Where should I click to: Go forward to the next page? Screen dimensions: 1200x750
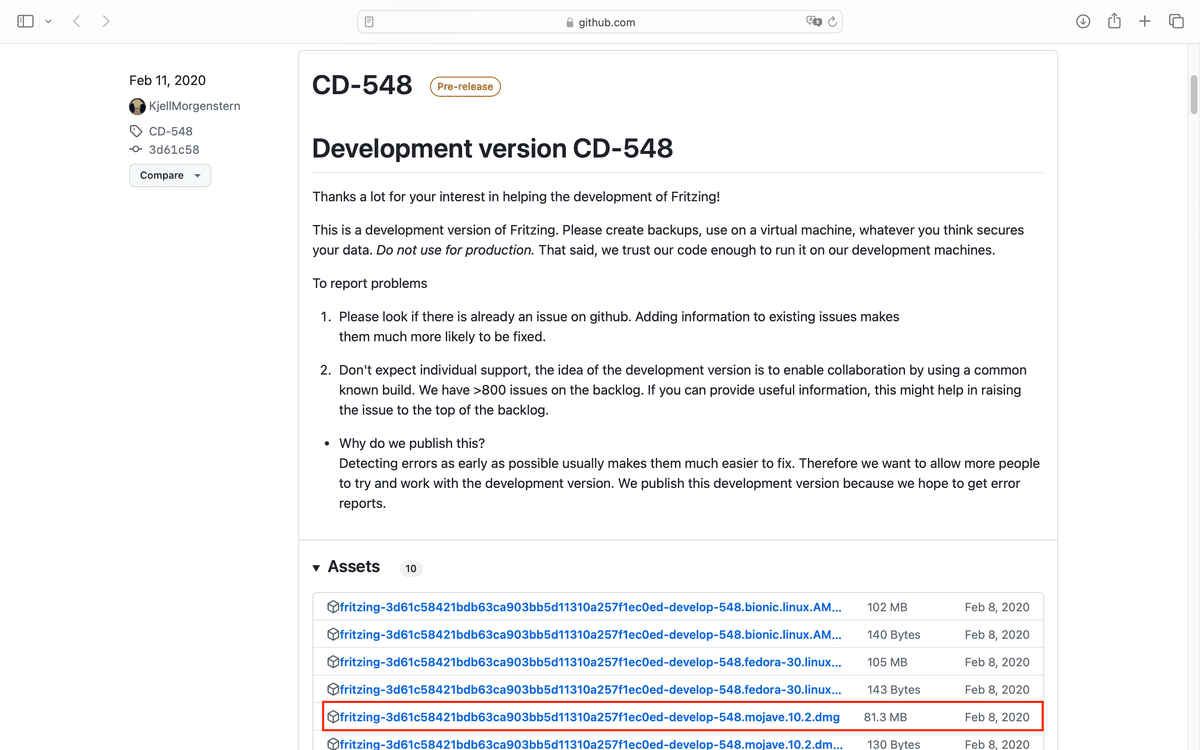click(106, 21)
